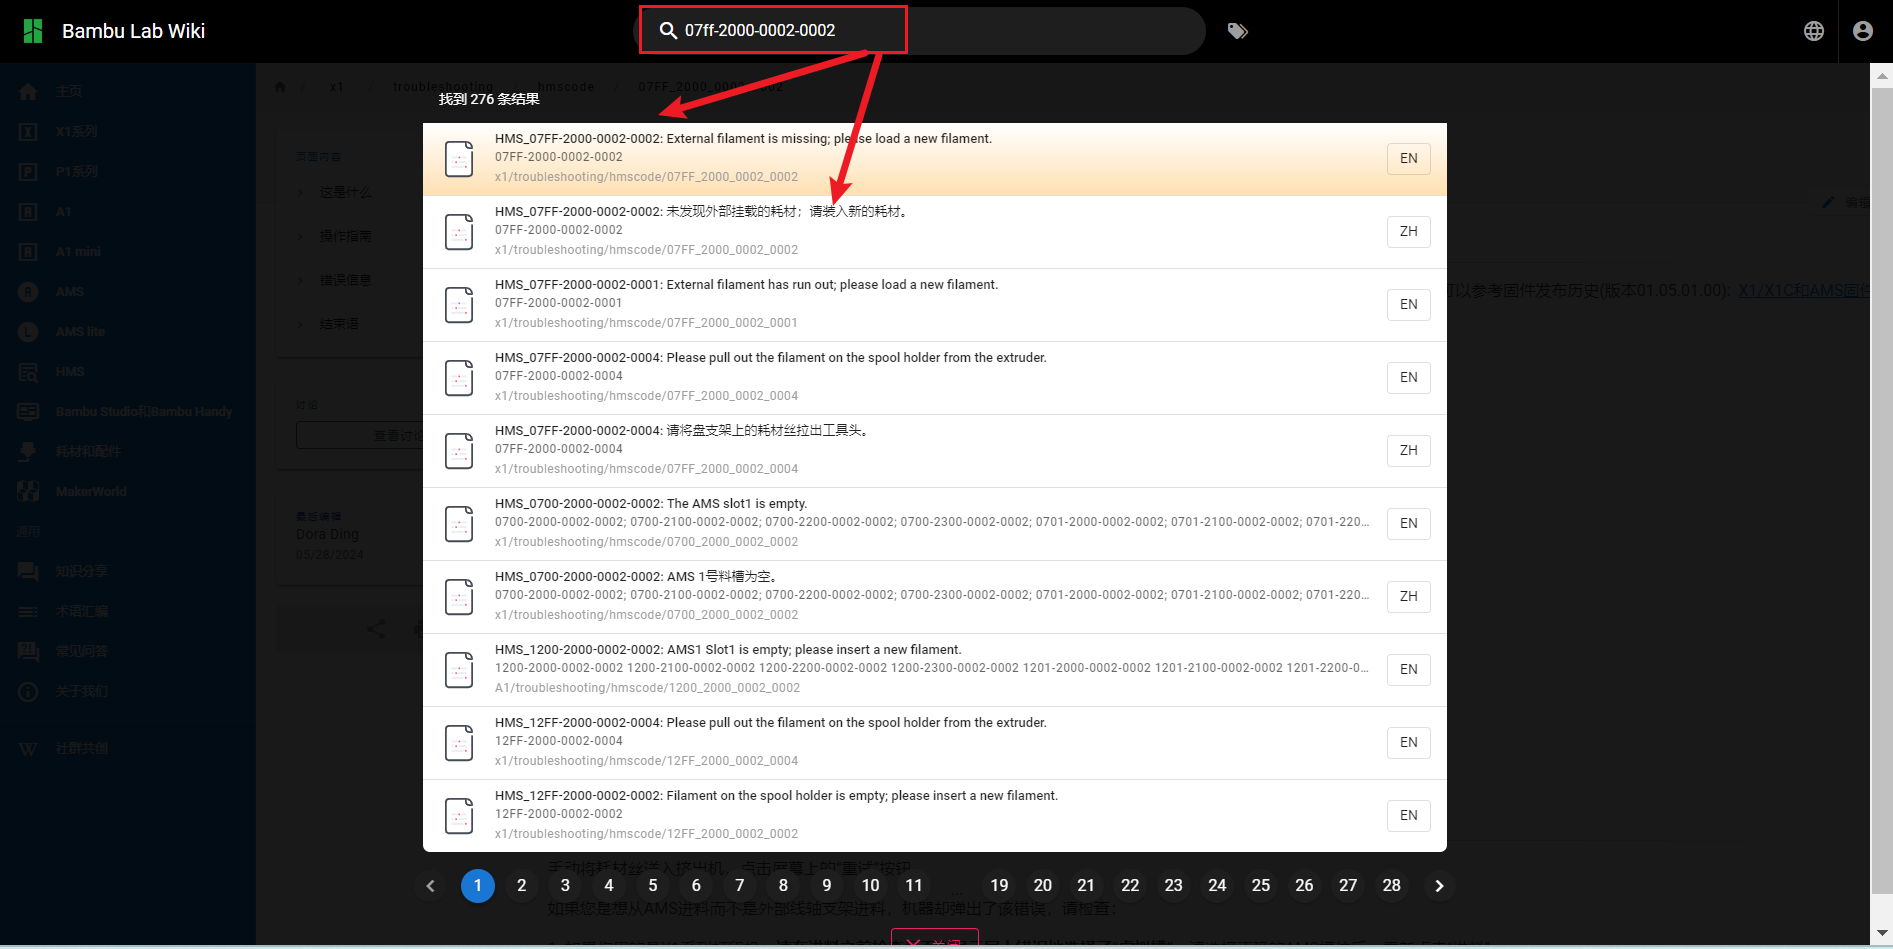
Task: Open the 未发现外部挂载的耗材 ZH result
Action: (935, 232)
